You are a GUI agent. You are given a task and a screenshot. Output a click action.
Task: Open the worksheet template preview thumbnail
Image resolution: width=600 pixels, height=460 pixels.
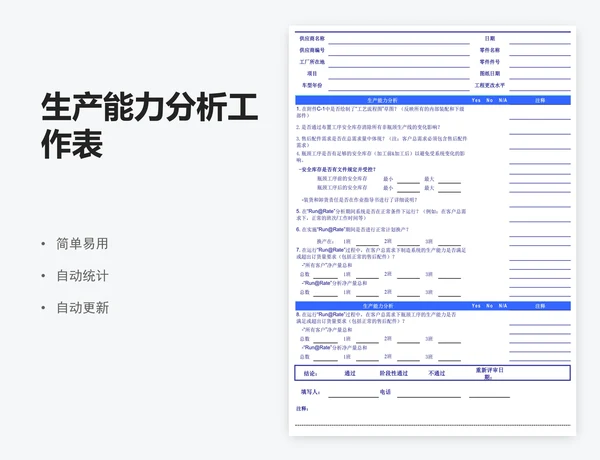432,231
